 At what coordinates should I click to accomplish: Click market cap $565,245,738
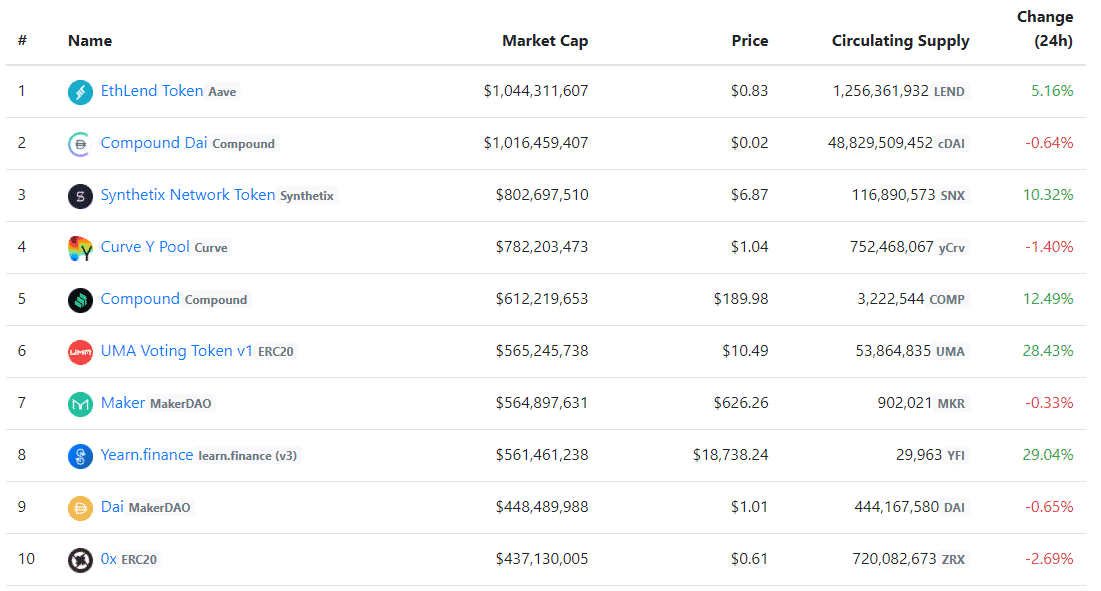click(x=542, y=350)
